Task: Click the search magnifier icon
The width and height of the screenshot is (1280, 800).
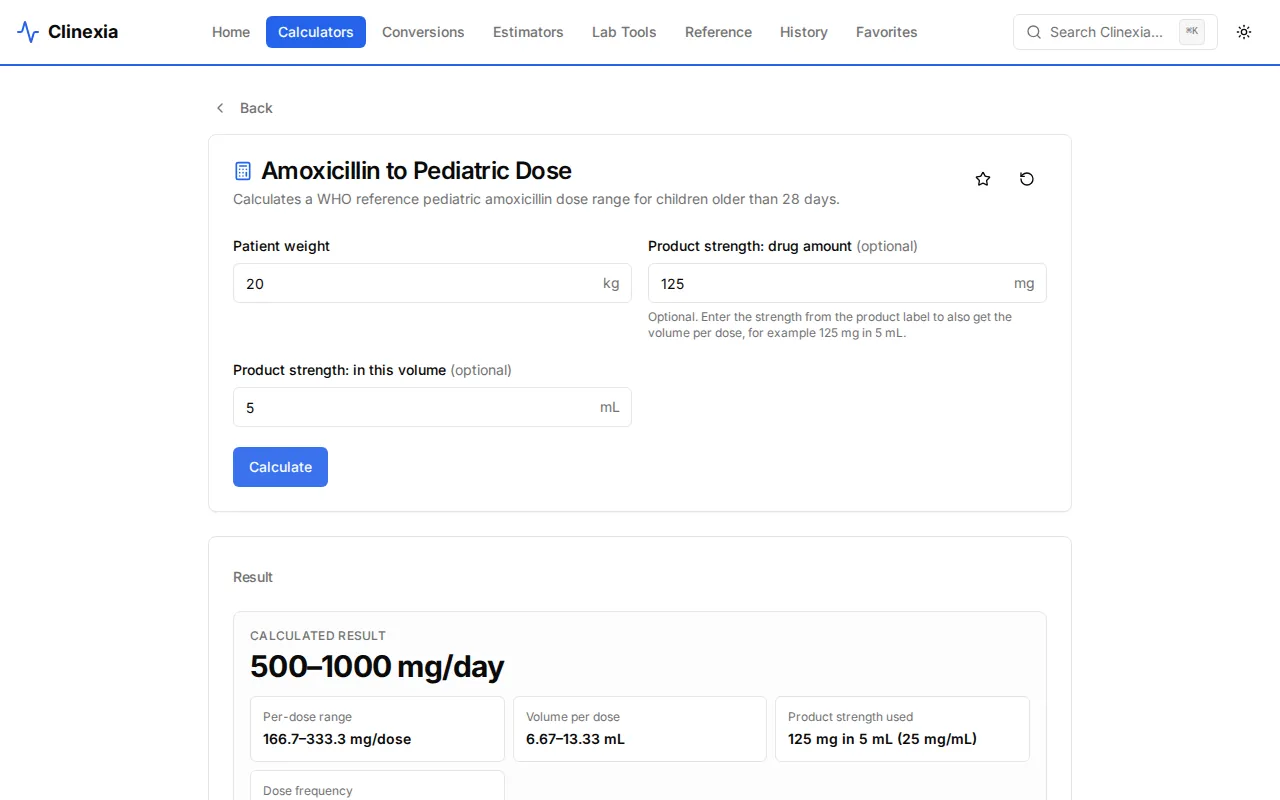Action: (x=1034, y=32)
